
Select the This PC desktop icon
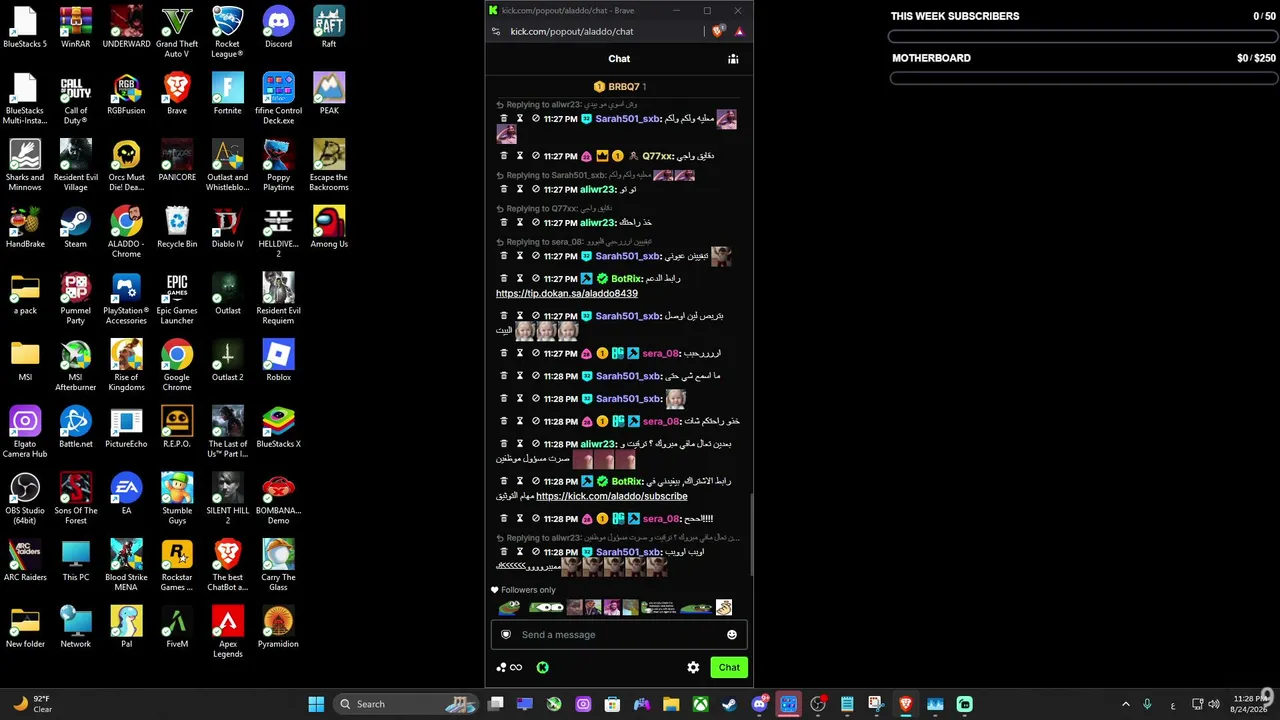click(x=75, y=561)
